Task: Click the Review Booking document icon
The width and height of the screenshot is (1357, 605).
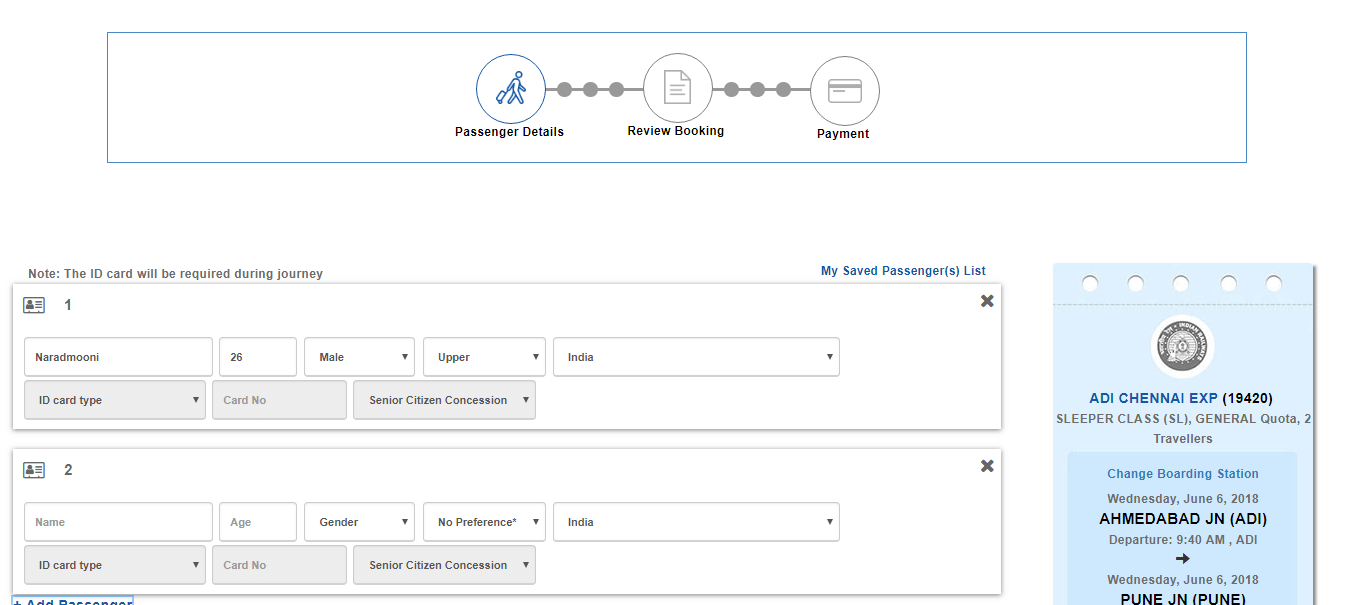Action: click(x=677, y=88)
